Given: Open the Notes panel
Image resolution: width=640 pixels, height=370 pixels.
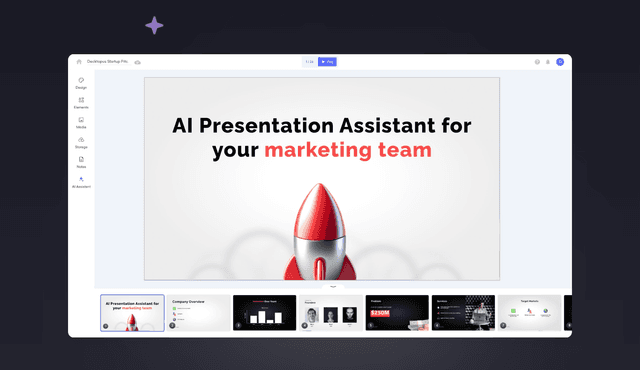Looking at the screenshot, I should coord(81,162).
